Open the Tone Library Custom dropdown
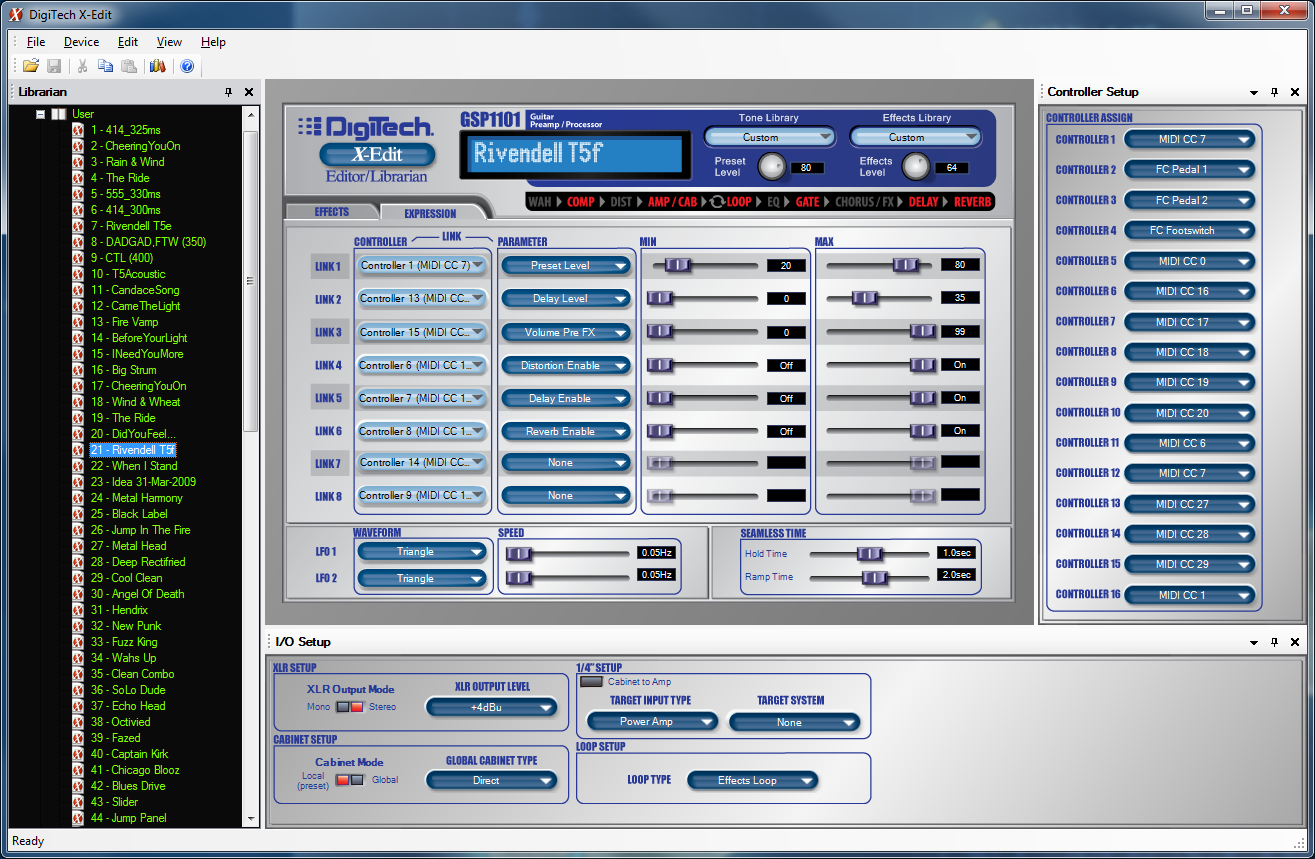The height and width of the screenshot is (859, 1315). click(x=769, y=137)
